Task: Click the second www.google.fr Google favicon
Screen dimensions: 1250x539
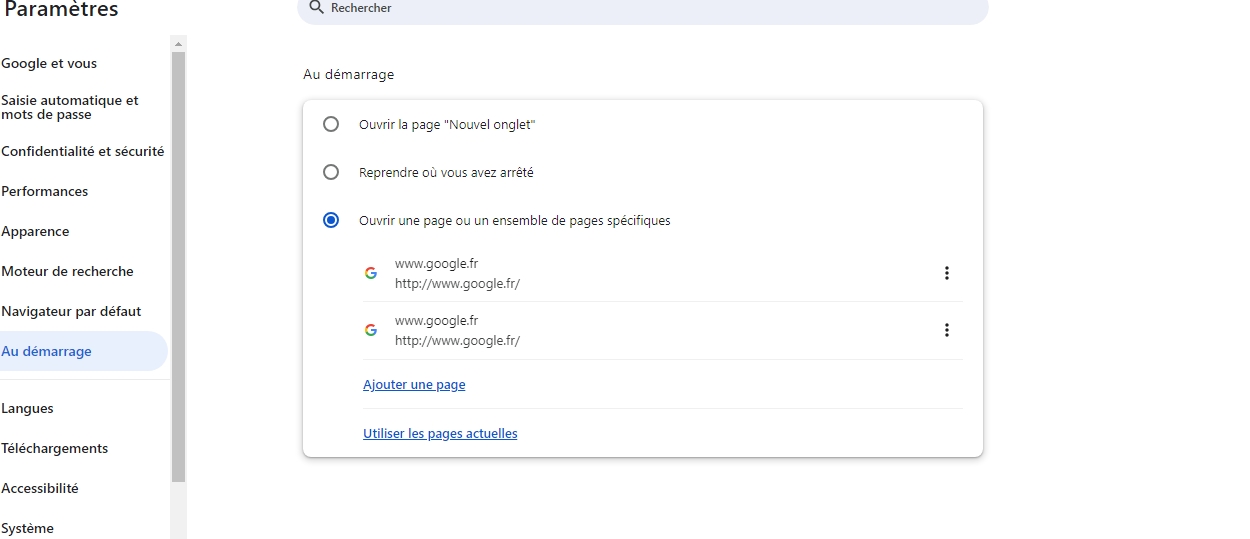Action: click(371, 330)
